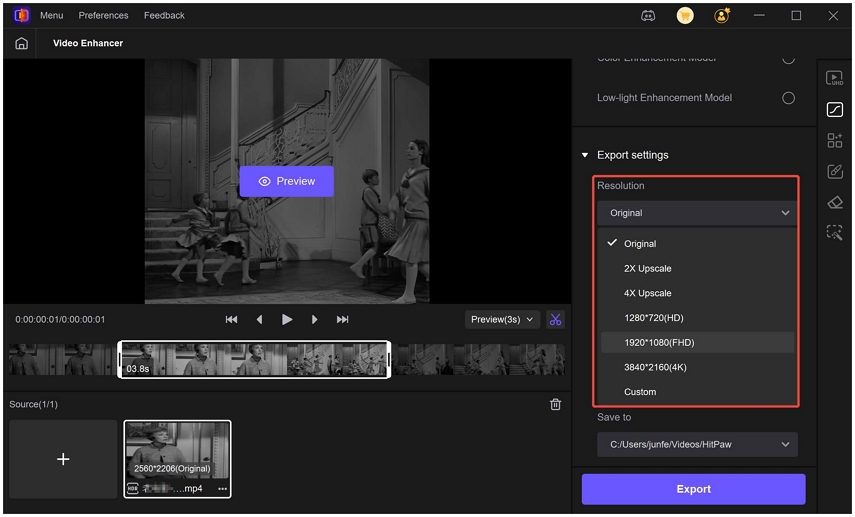Choose 4X Upscale resolution option
The image size is (855, 517).
click(697, 293)
